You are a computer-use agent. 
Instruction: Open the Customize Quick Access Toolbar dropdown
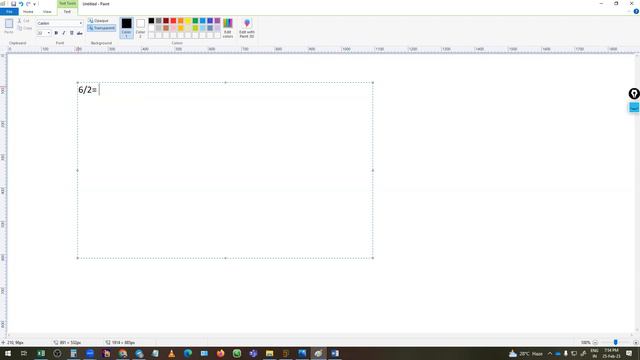35,4
